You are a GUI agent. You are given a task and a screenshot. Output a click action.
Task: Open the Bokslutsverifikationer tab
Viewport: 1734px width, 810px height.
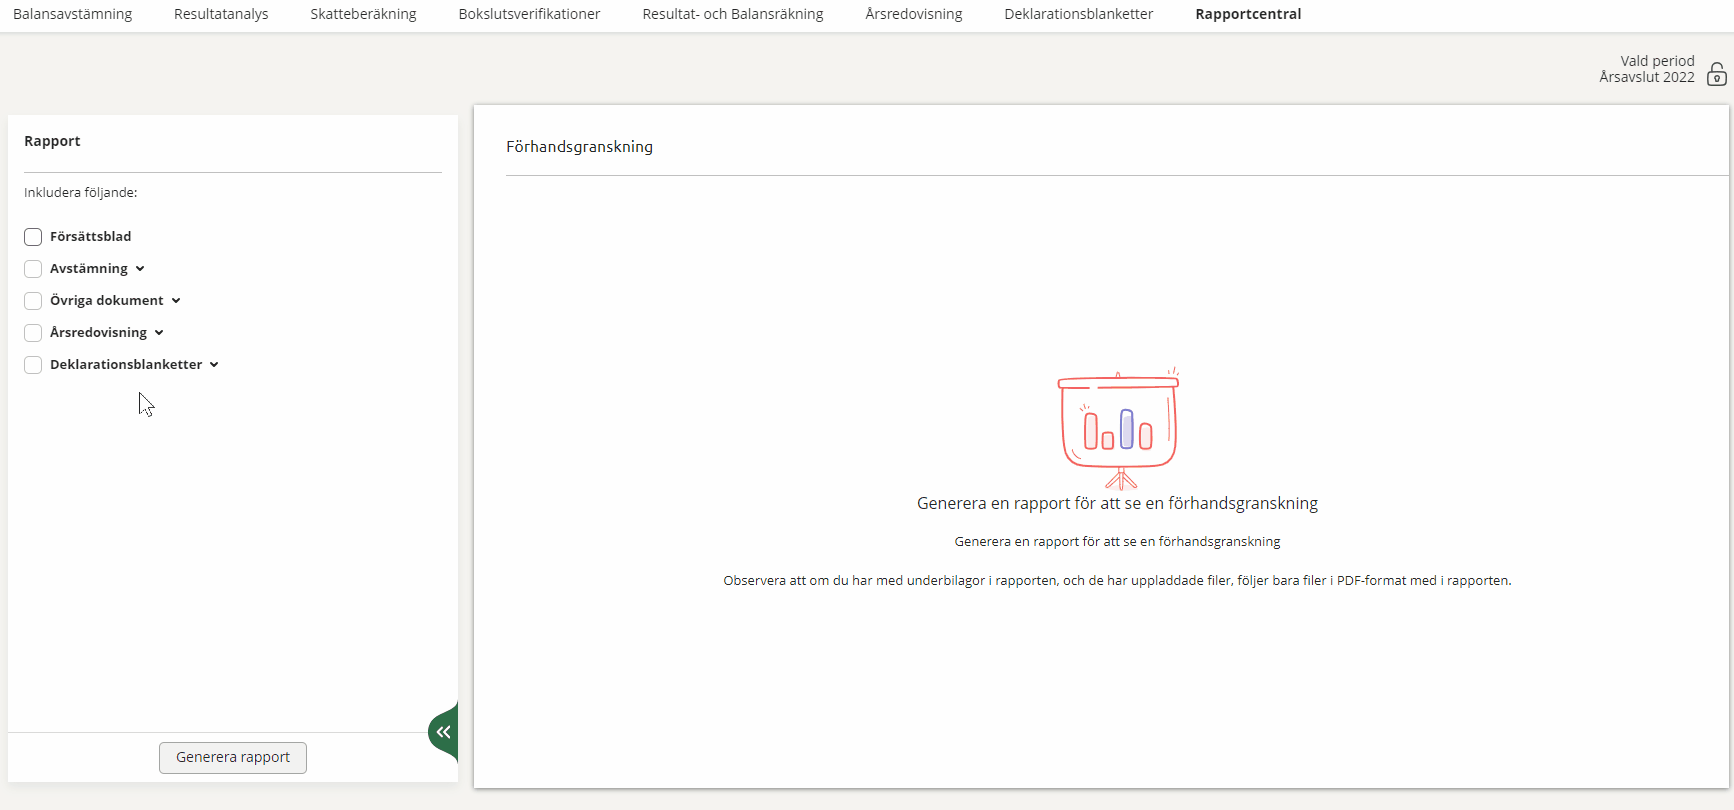(529, 14)
